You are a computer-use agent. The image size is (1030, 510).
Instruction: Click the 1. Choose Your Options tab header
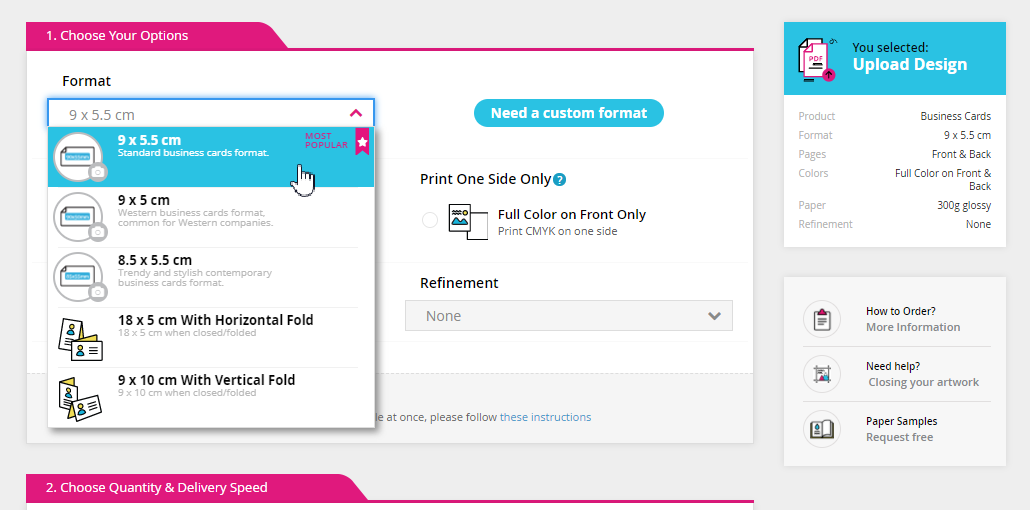(117, 35)
